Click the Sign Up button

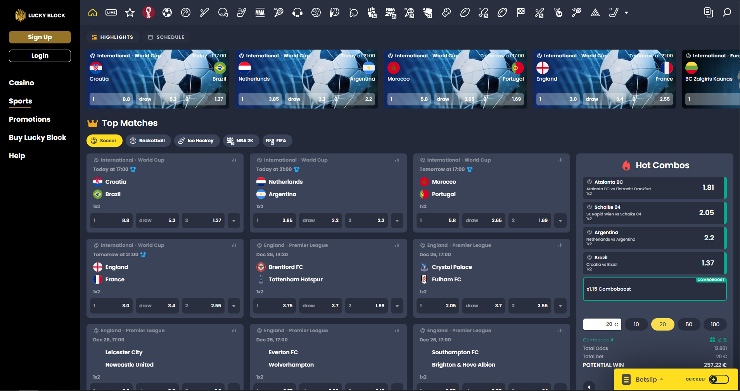click(x=40, y=37)
